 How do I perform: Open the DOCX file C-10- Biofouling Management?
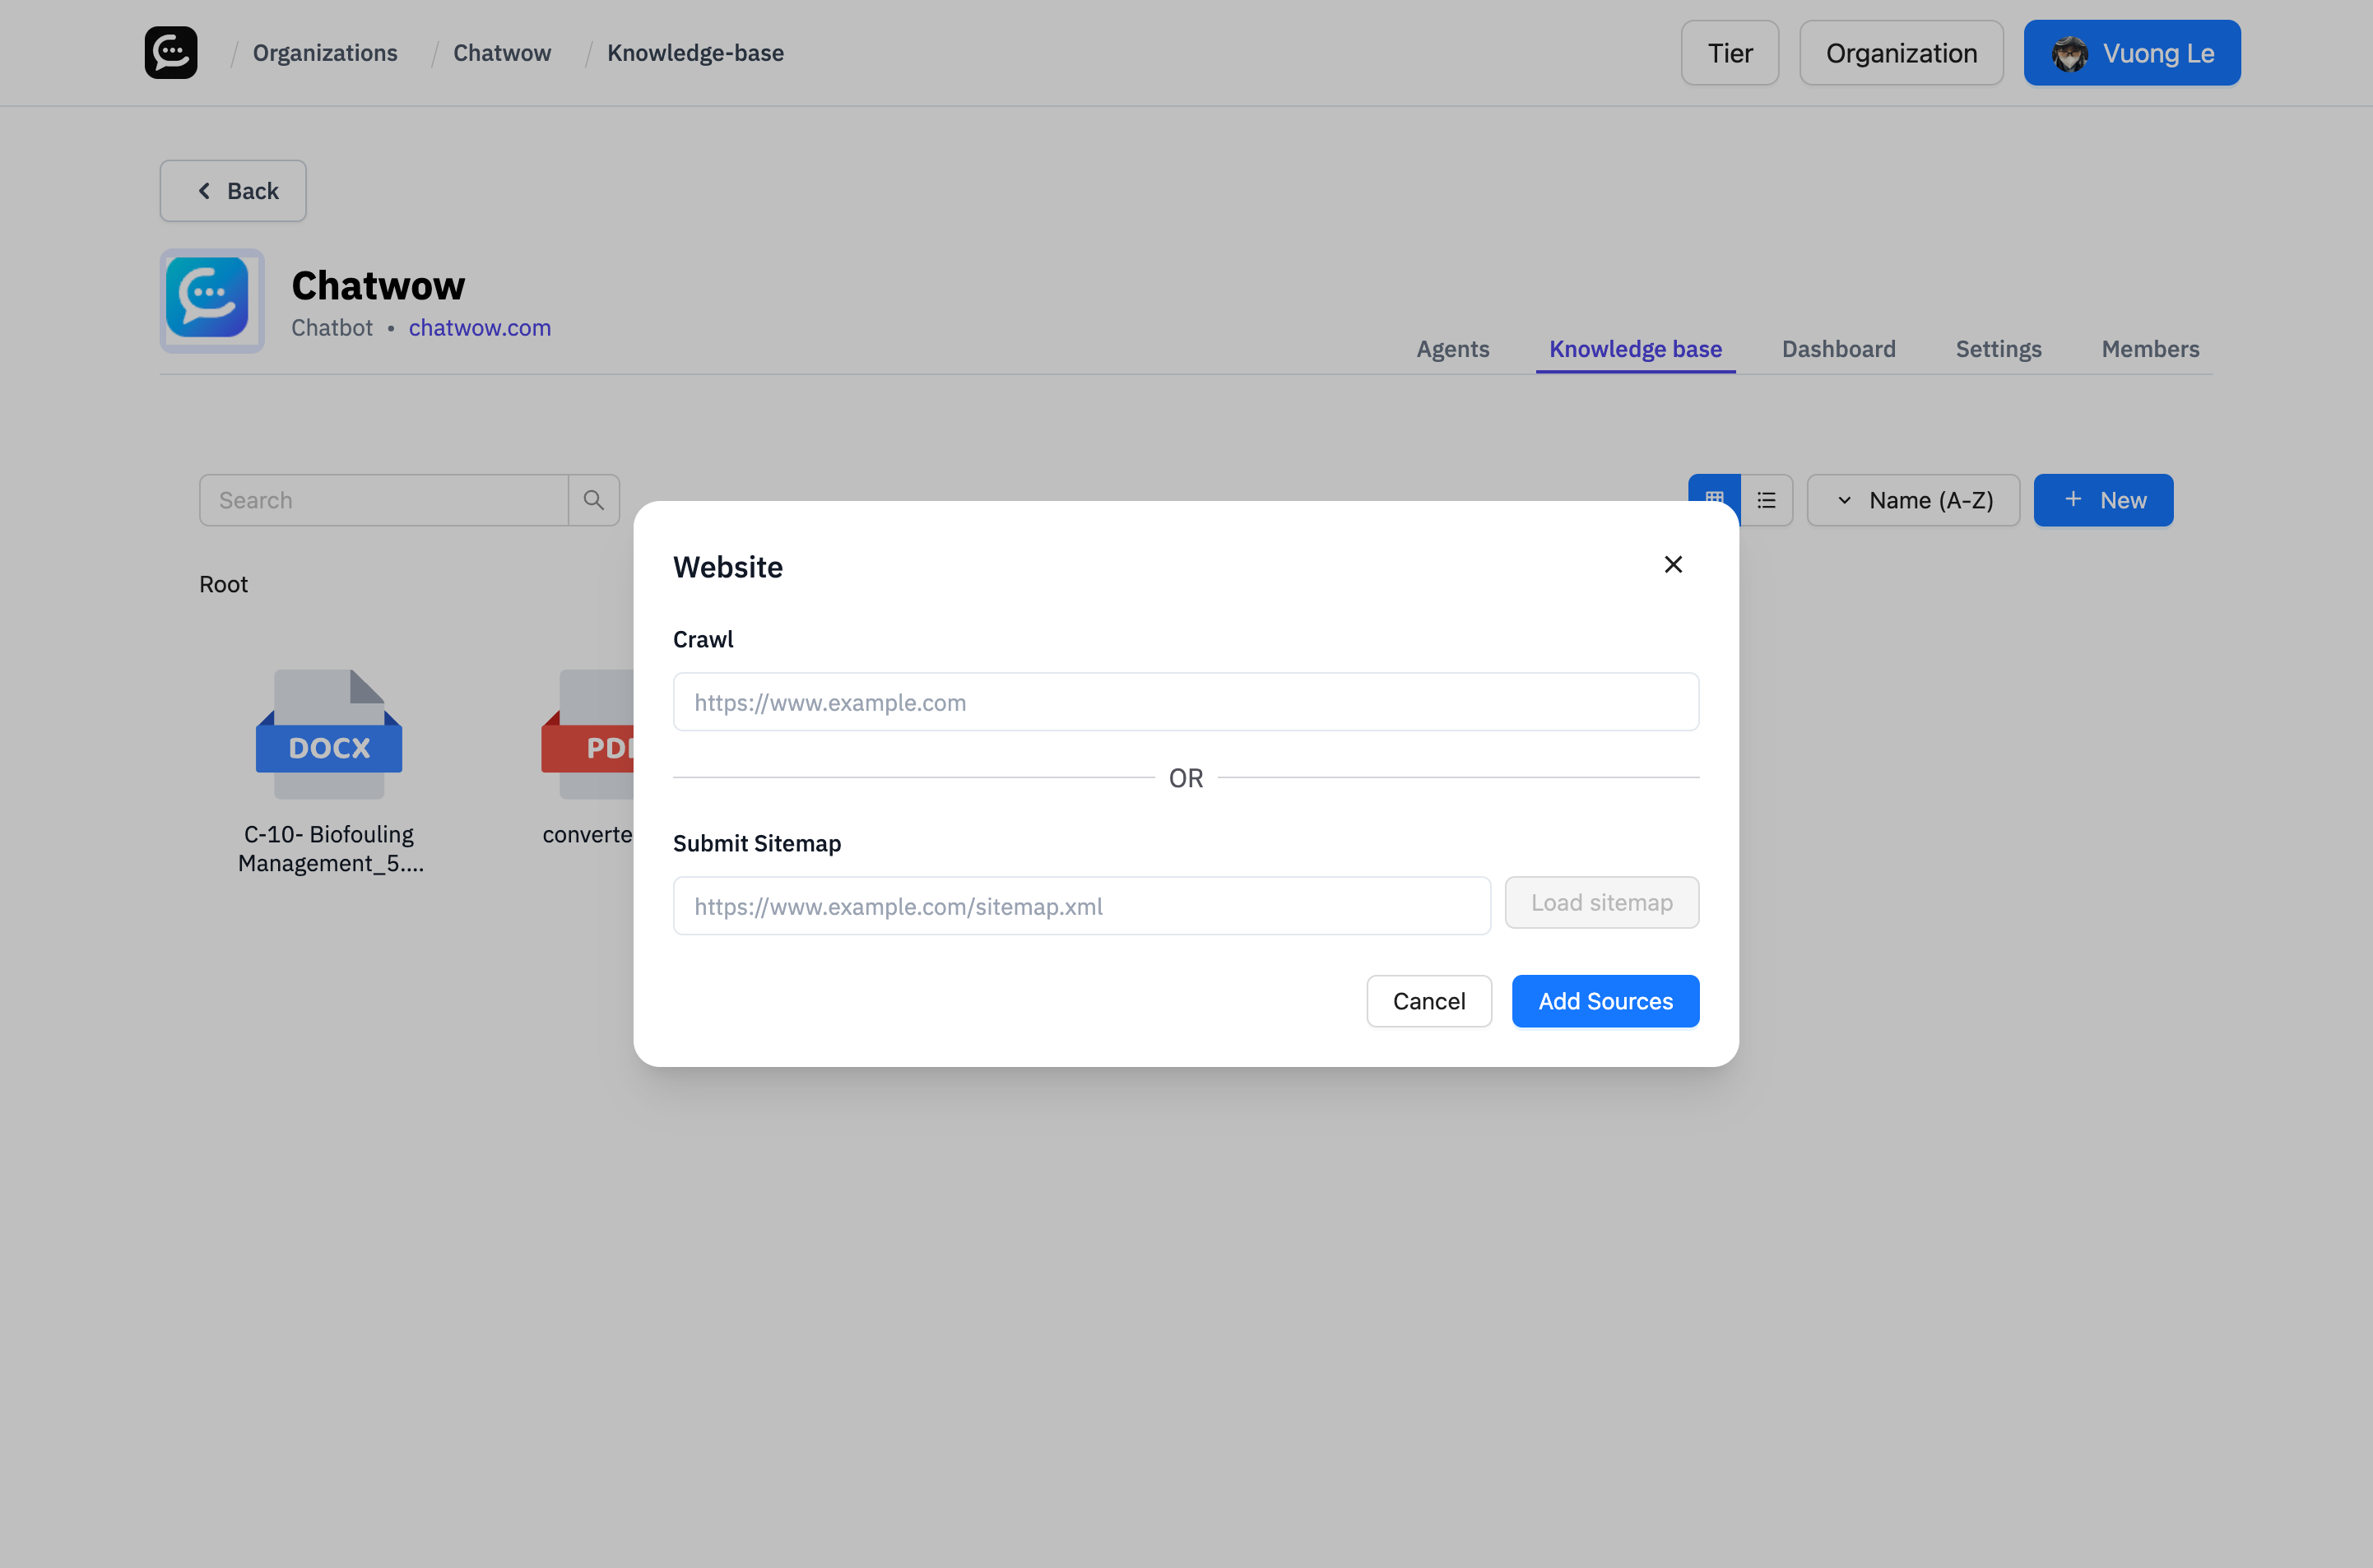pyautogui.click(x=328, y=735)
